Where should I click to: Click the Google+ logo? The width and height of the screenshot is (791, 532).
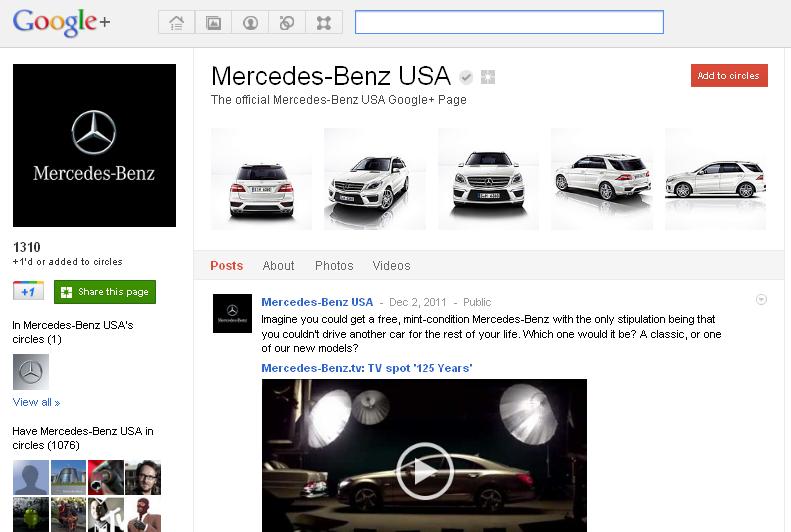coord(60,22)
